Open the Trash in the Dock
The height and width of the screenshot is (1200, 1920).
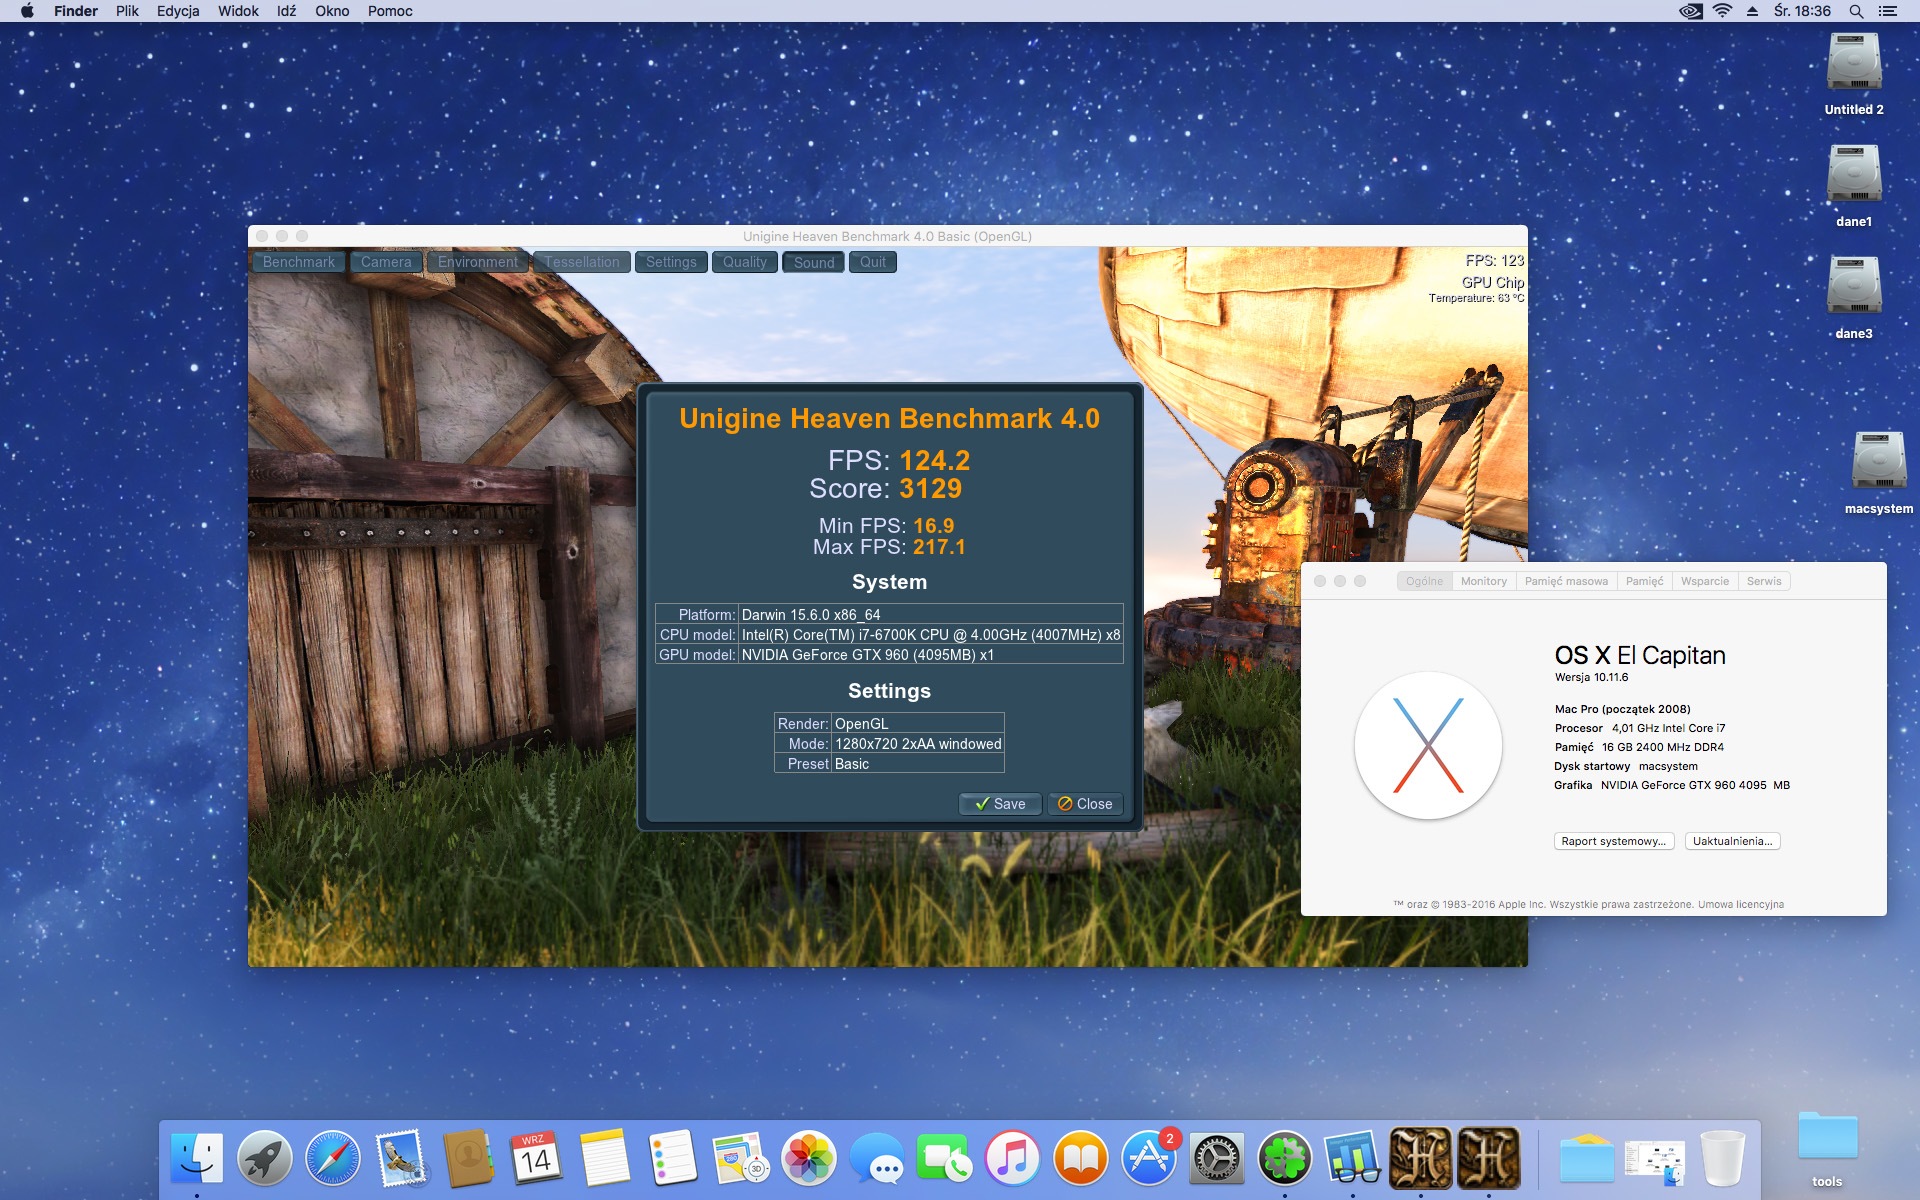pos(1722,1159)
